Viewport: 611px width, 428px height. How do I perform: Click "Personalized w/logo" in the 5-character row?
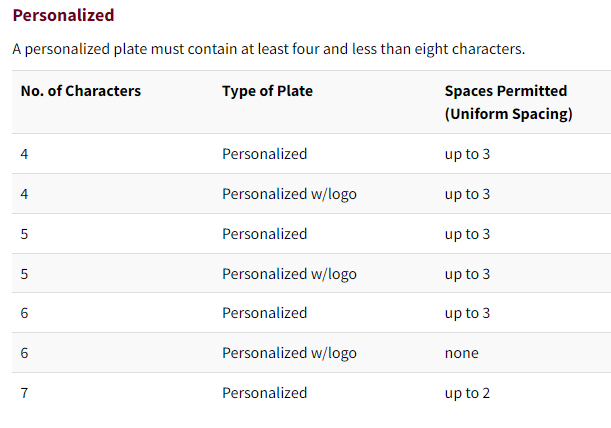click(x=289, y=274)
